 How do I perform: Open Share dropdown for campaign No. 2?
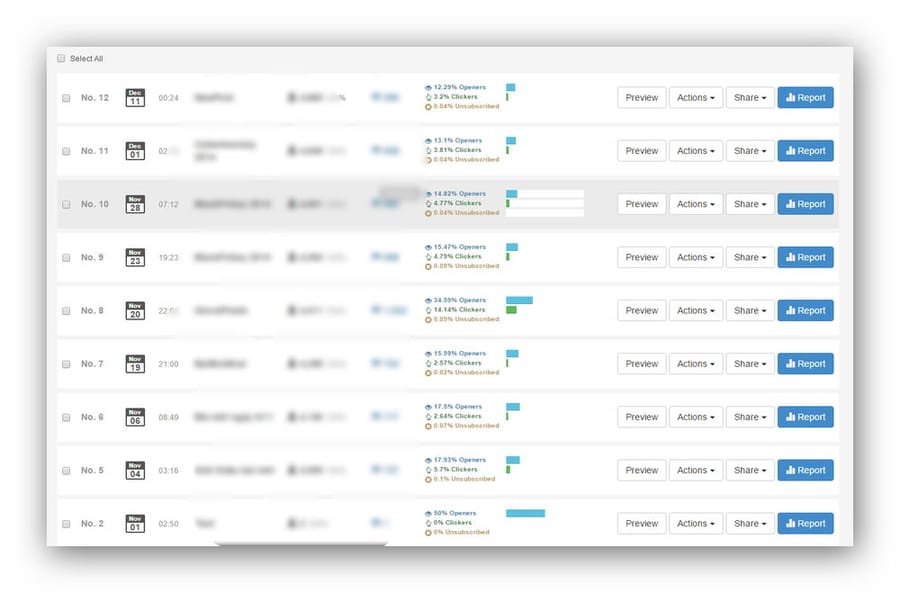750,524
